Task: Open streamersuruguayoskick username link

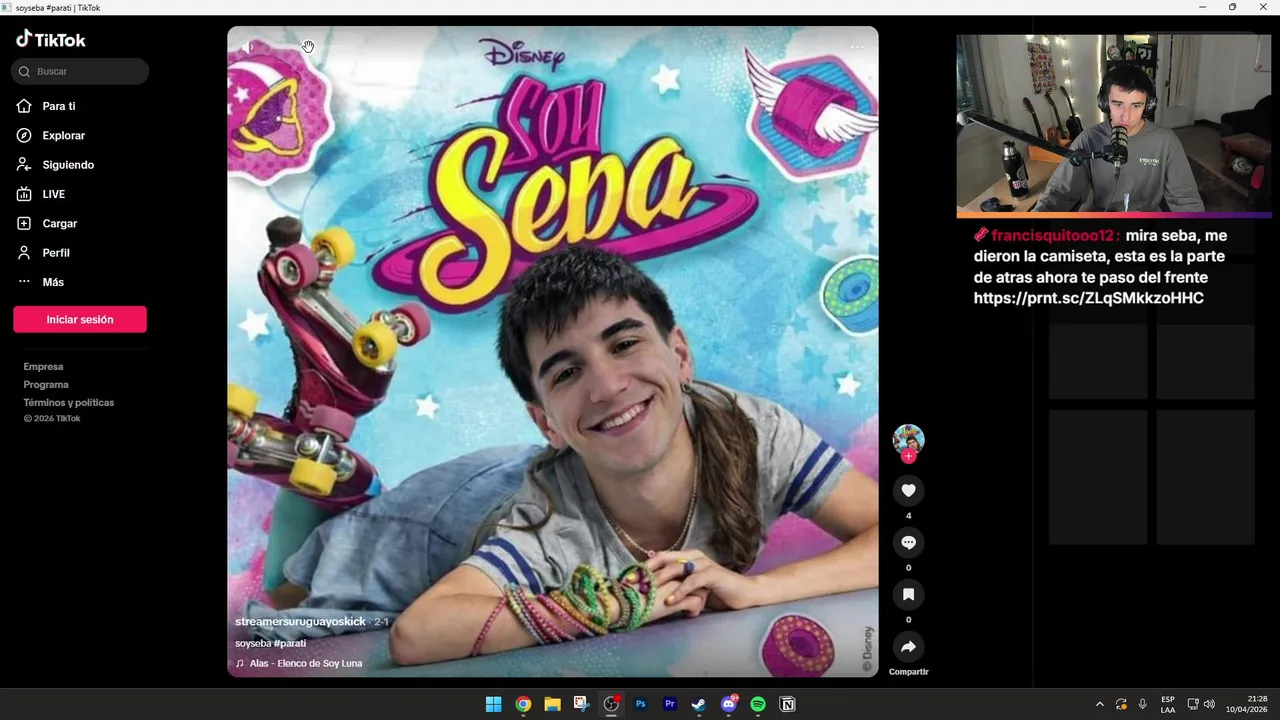Action: point(300,622)
